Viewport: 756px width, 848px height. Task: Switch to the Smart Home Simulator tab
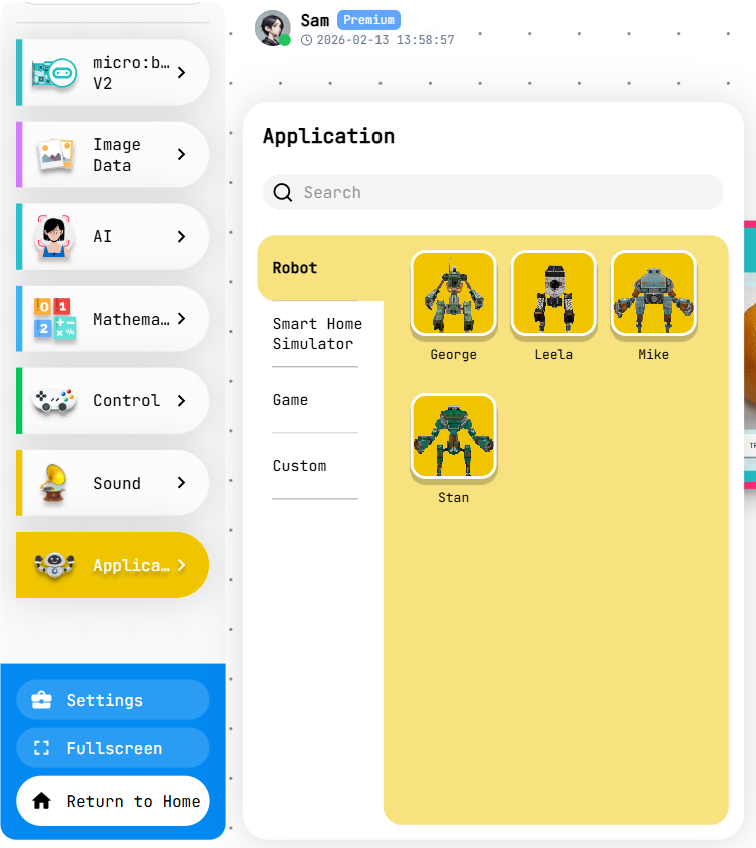coord(316,334)
